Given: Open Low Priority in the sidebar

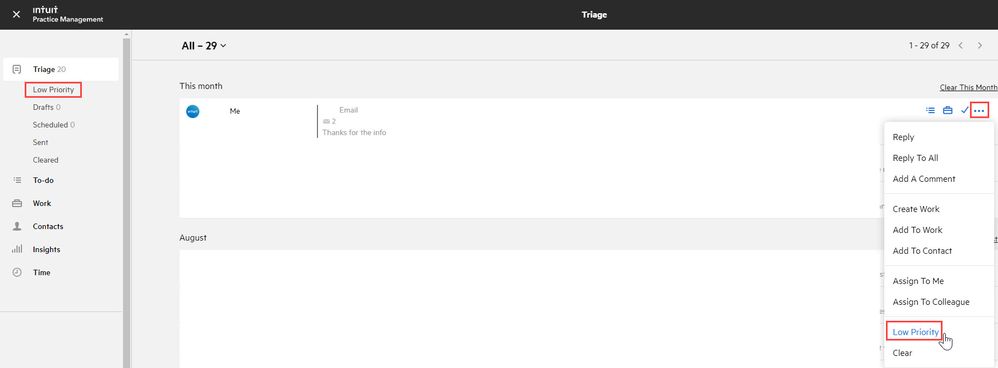Looking at the screenshot, I should (x=53, y=90).
